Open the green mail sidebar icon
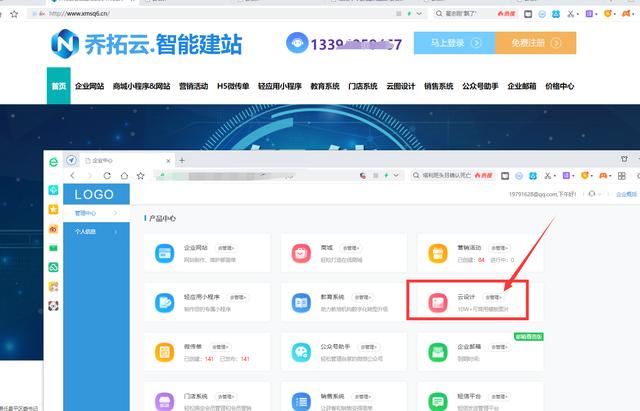The height and width of the screenshot is (411, 640). pos(53,248)
